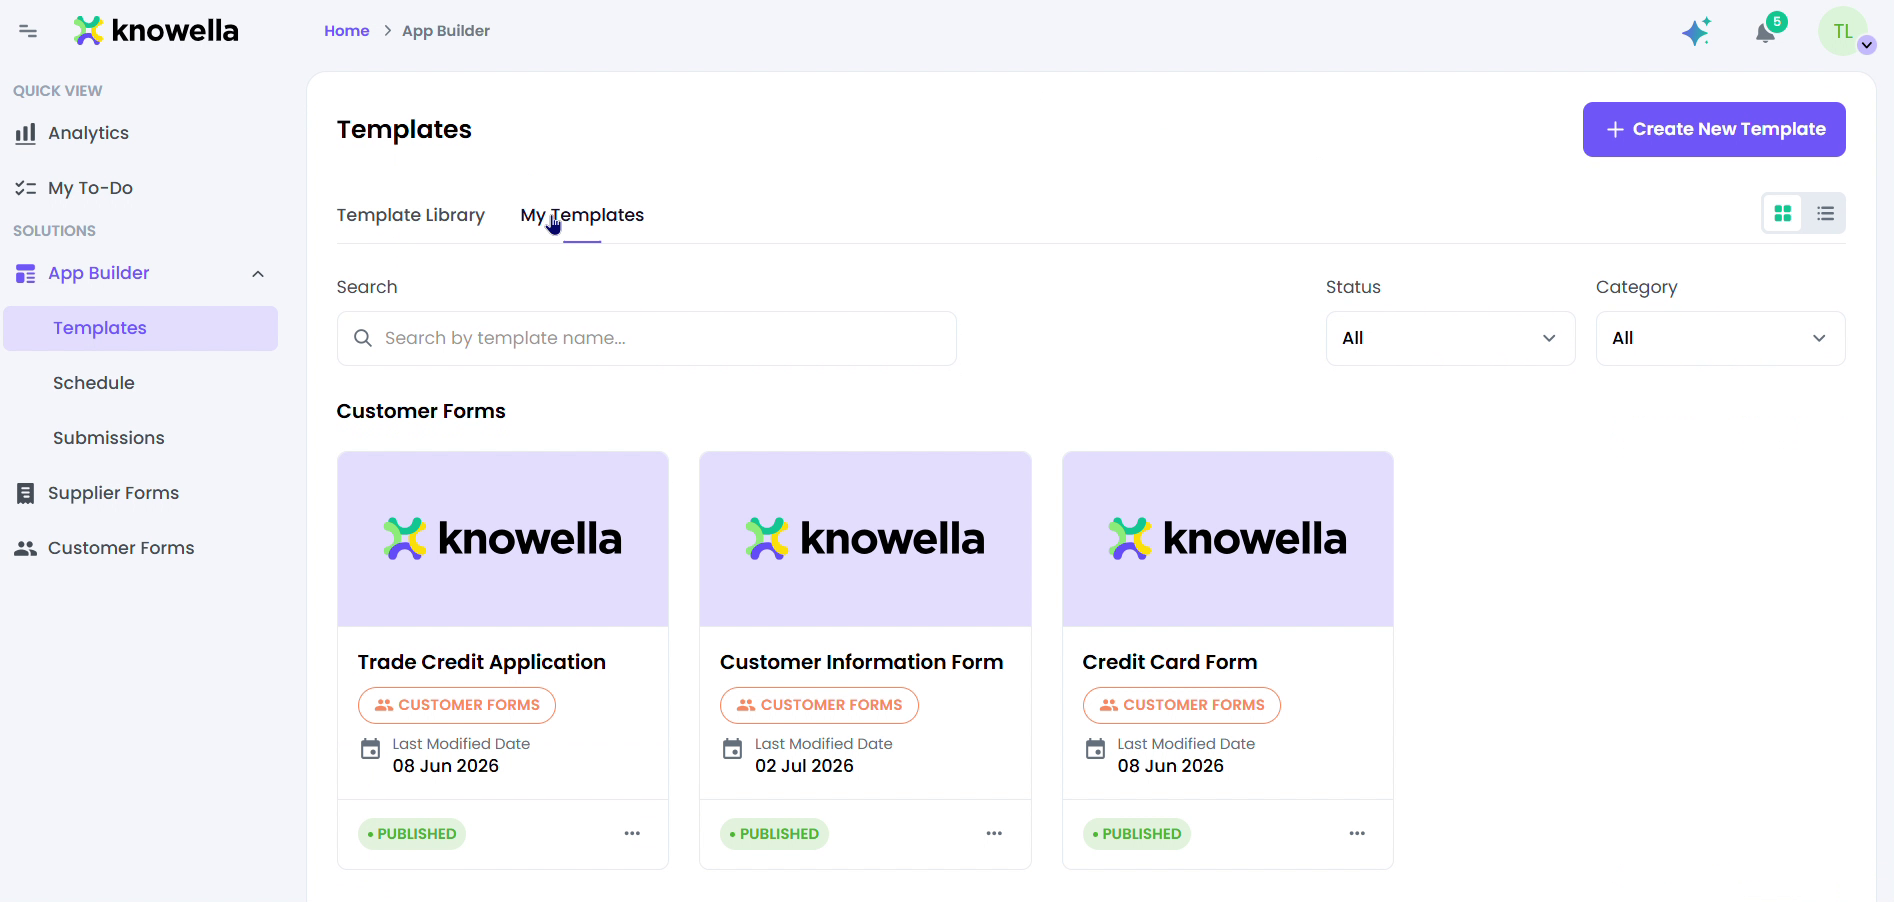The height and width of the screenshot is (902, 1894).
Task: Go to Home via breadcrumb link
Action: pyautogui.click(x=347, y=31)
